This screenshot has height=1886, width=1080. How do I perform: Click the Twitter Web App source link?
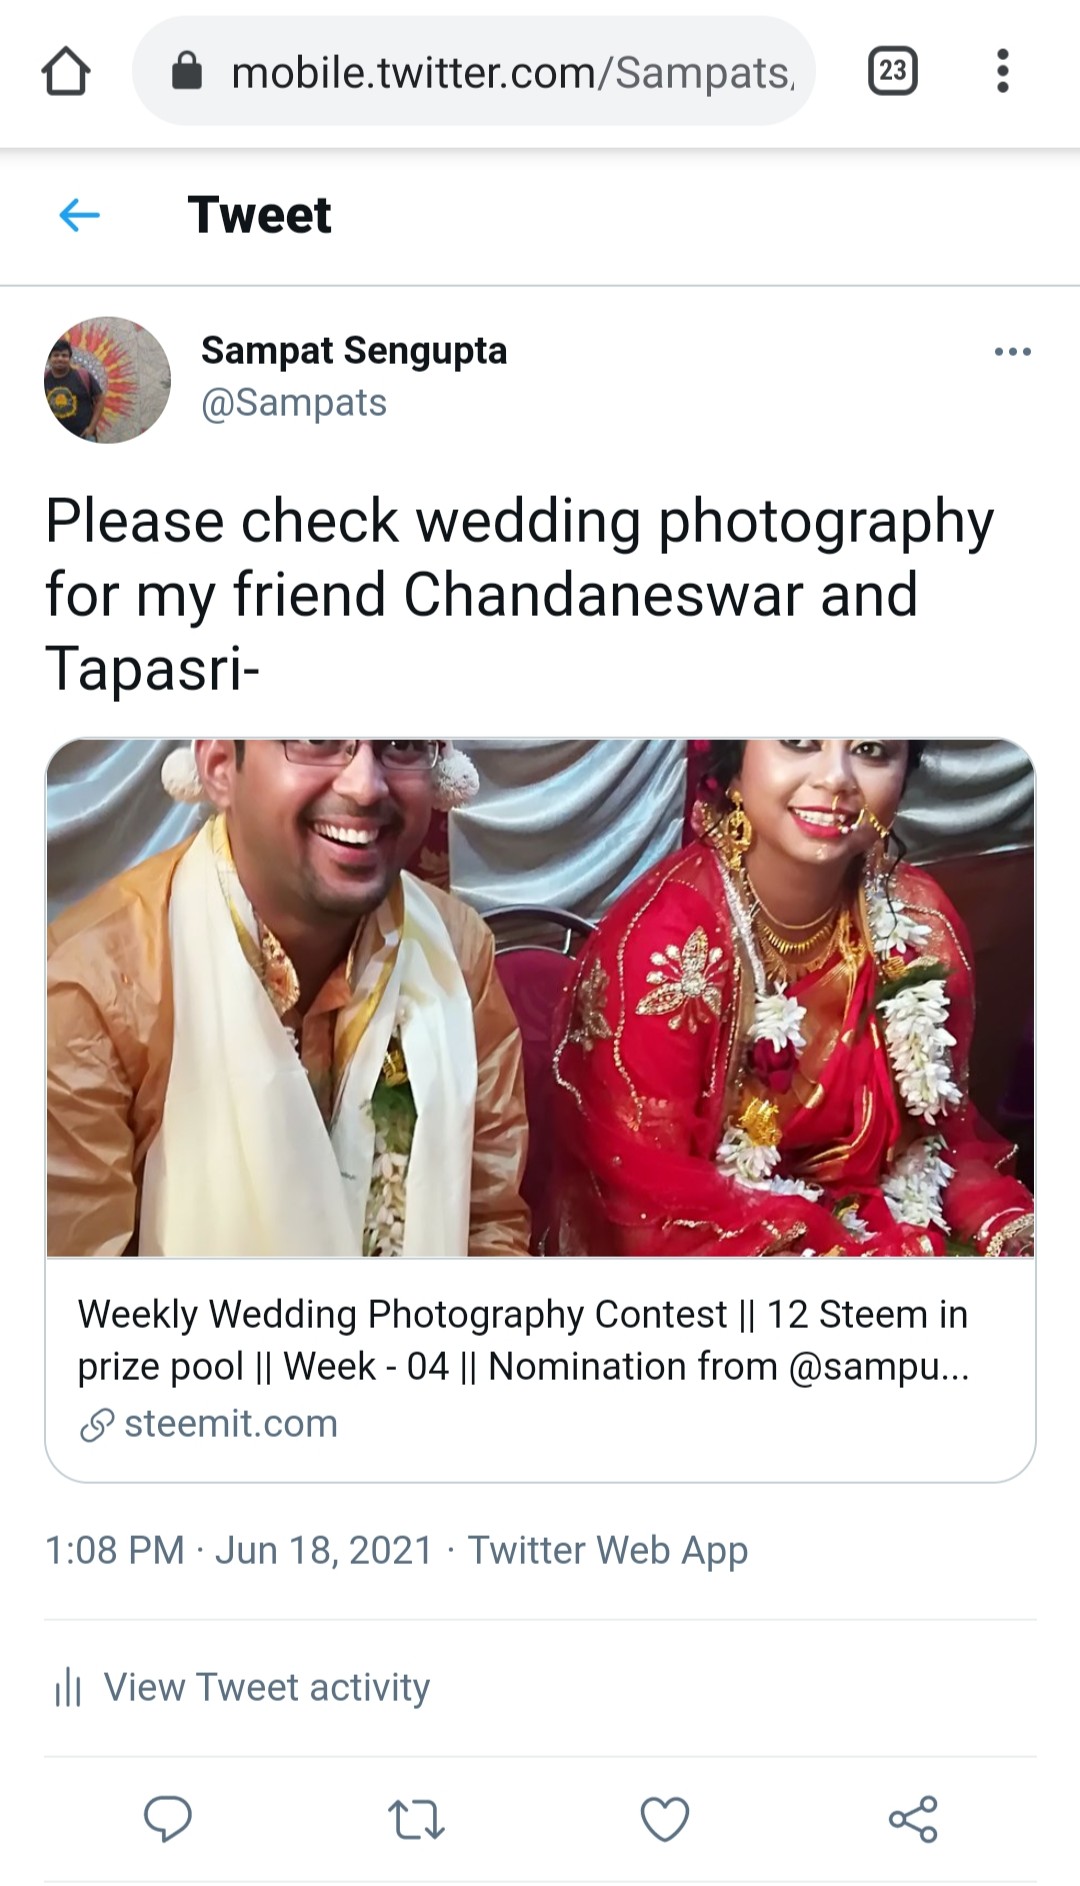pyautogui.click(x=608, y=1550)
